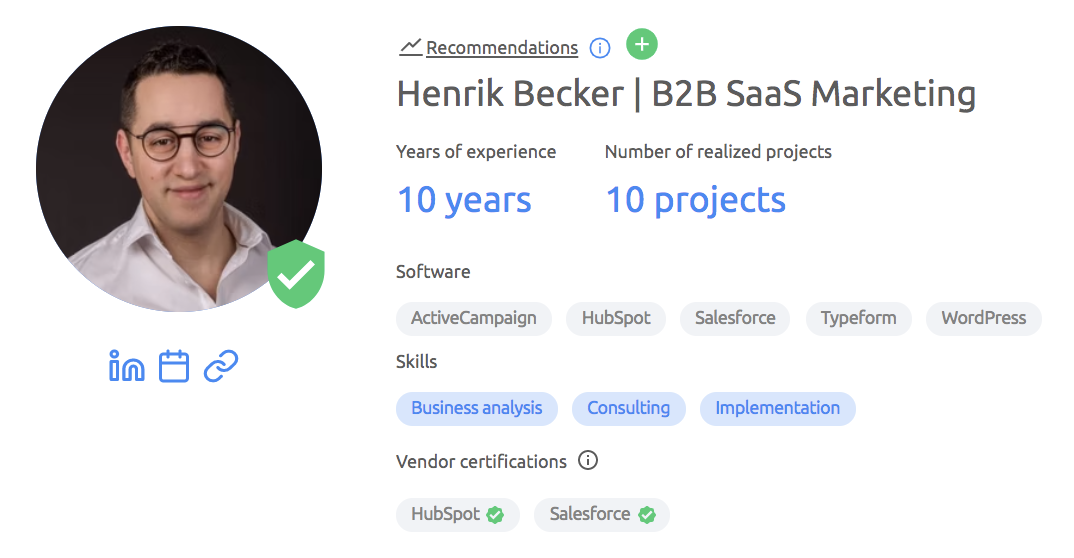Click the green verified shield badge
The height and width of the screenshot is (558, 1074).
coord(296,274)
